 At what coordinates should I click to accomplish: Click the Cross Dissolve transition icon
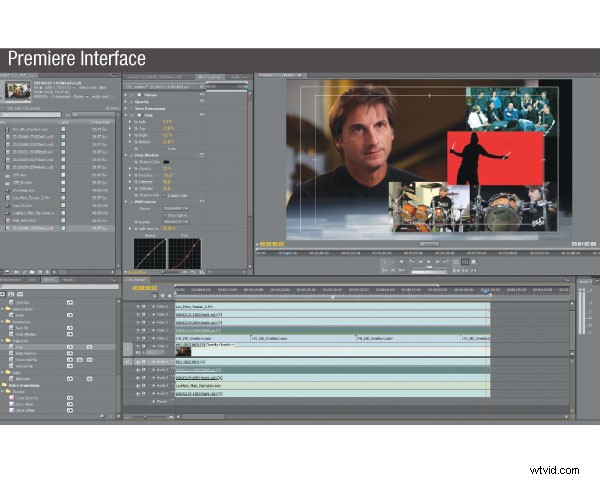tap(11, 398)
